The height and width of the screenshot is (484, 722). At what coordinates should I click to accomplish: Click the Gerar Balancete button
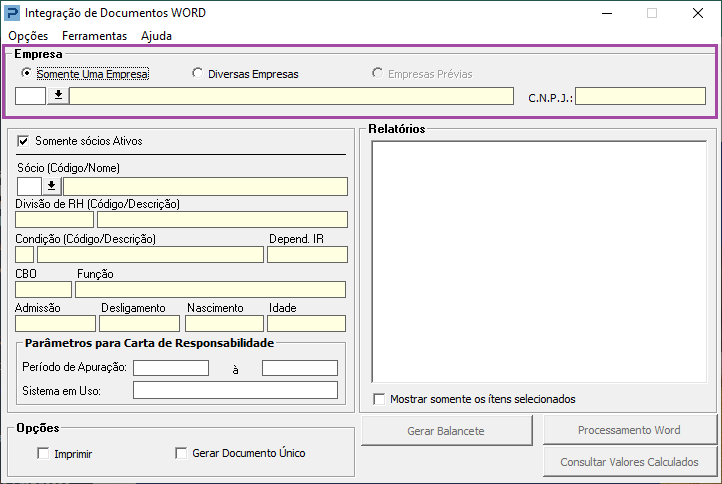tap(446, 431)
